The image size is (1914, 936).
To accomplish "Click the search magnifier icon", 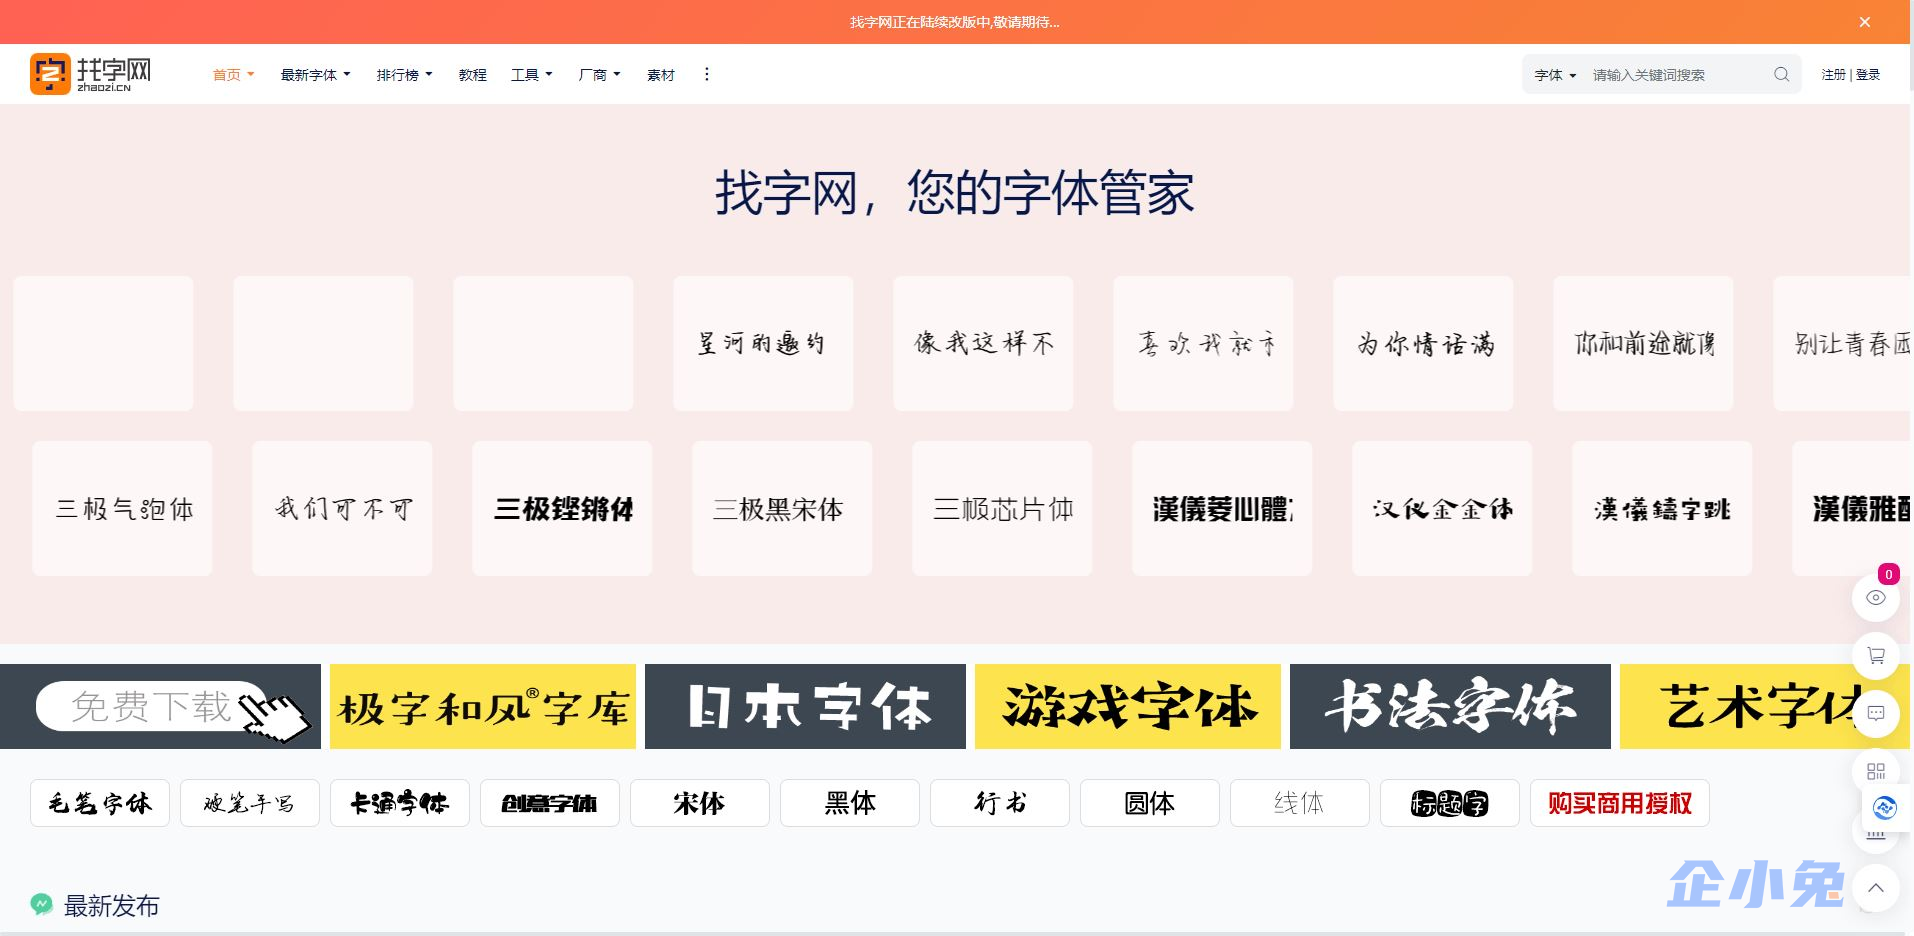I will [1781, 74].
